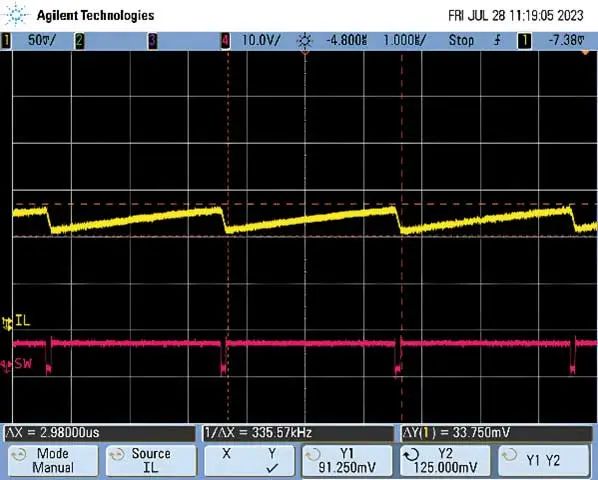Click the 10.0V/ channel 4 scale value
Image resolution: width=598 pixels, height=480 pixels.
point(261,40)
